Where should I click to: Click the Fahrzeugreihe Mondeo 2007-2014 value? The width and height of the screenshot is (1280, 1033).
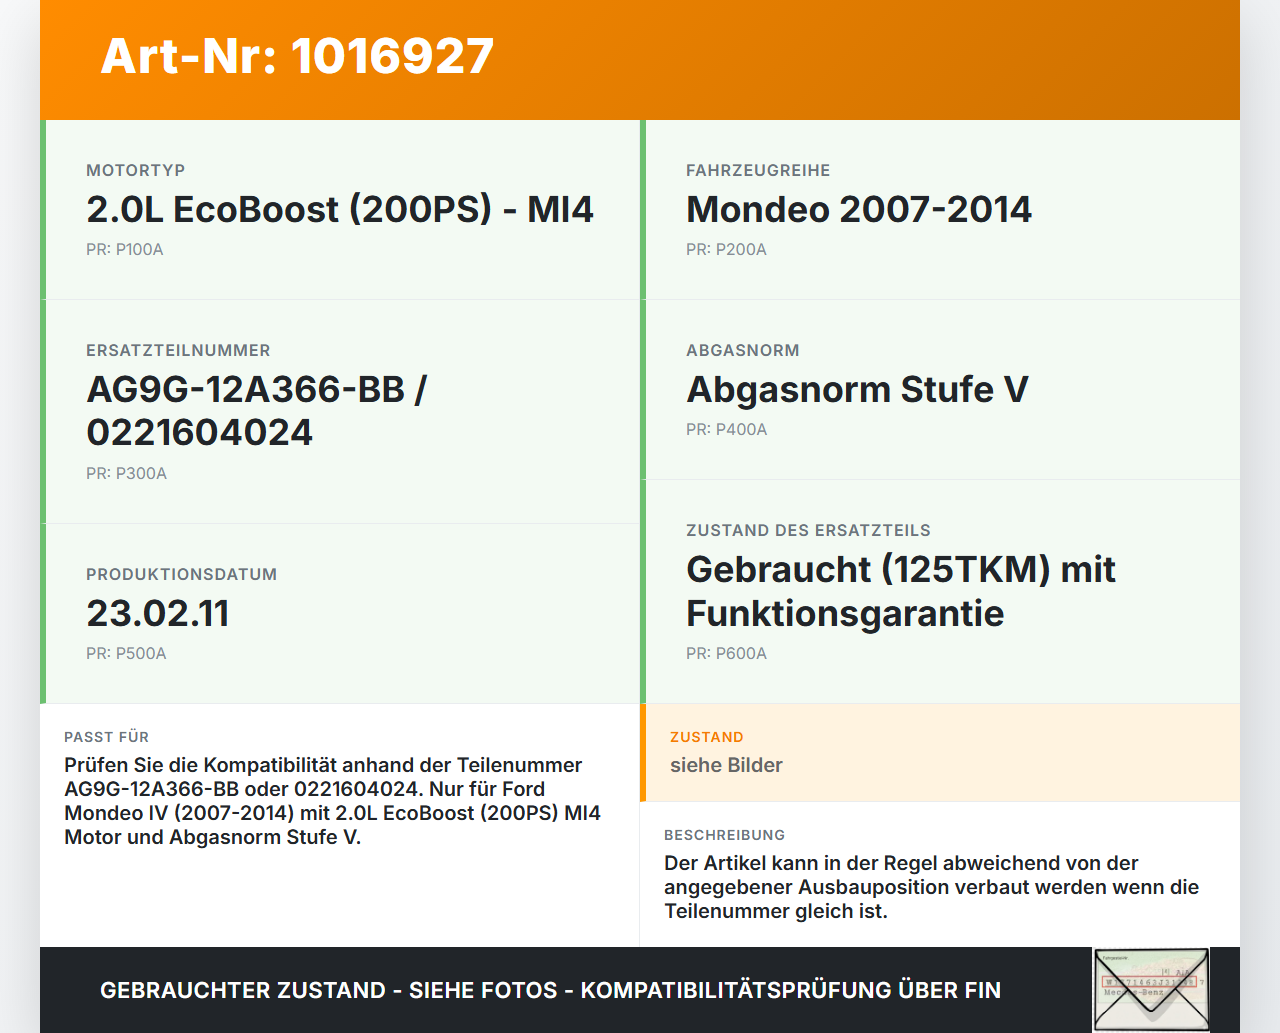[859, 209]
